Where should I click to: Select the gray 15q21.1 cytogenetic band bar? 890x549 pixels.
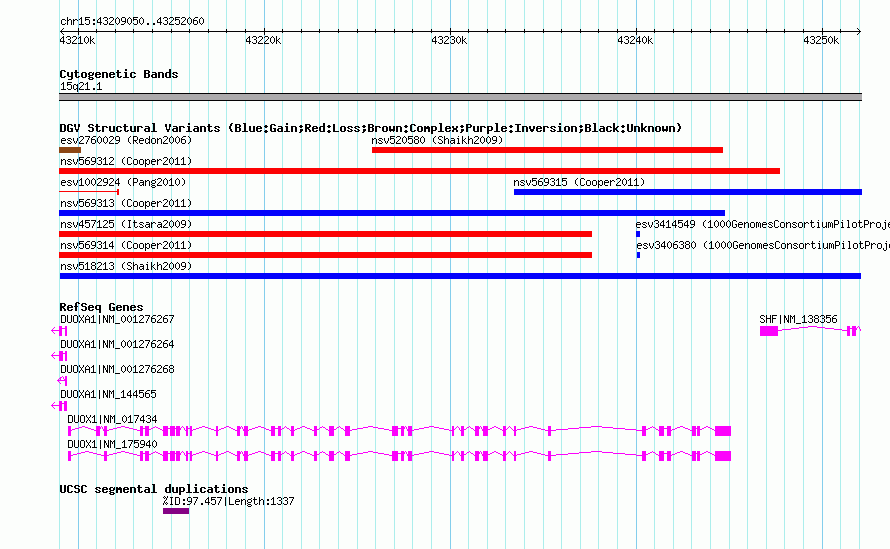tap(460, 97)
